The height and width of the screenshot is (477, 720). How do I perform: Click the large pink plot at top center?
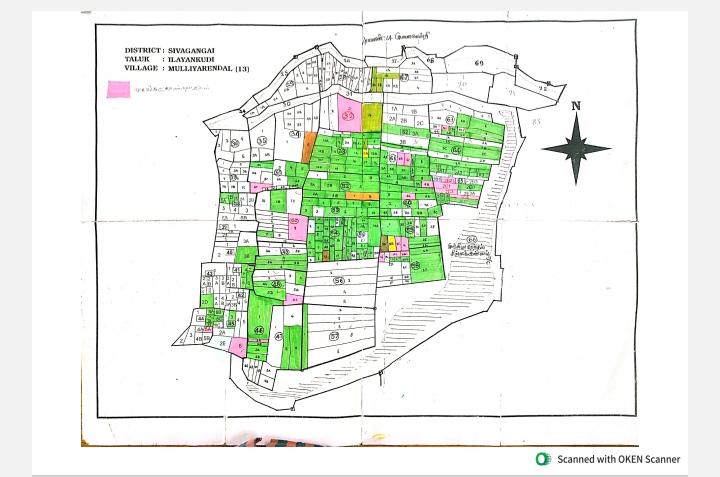click(x=349, y=112)
